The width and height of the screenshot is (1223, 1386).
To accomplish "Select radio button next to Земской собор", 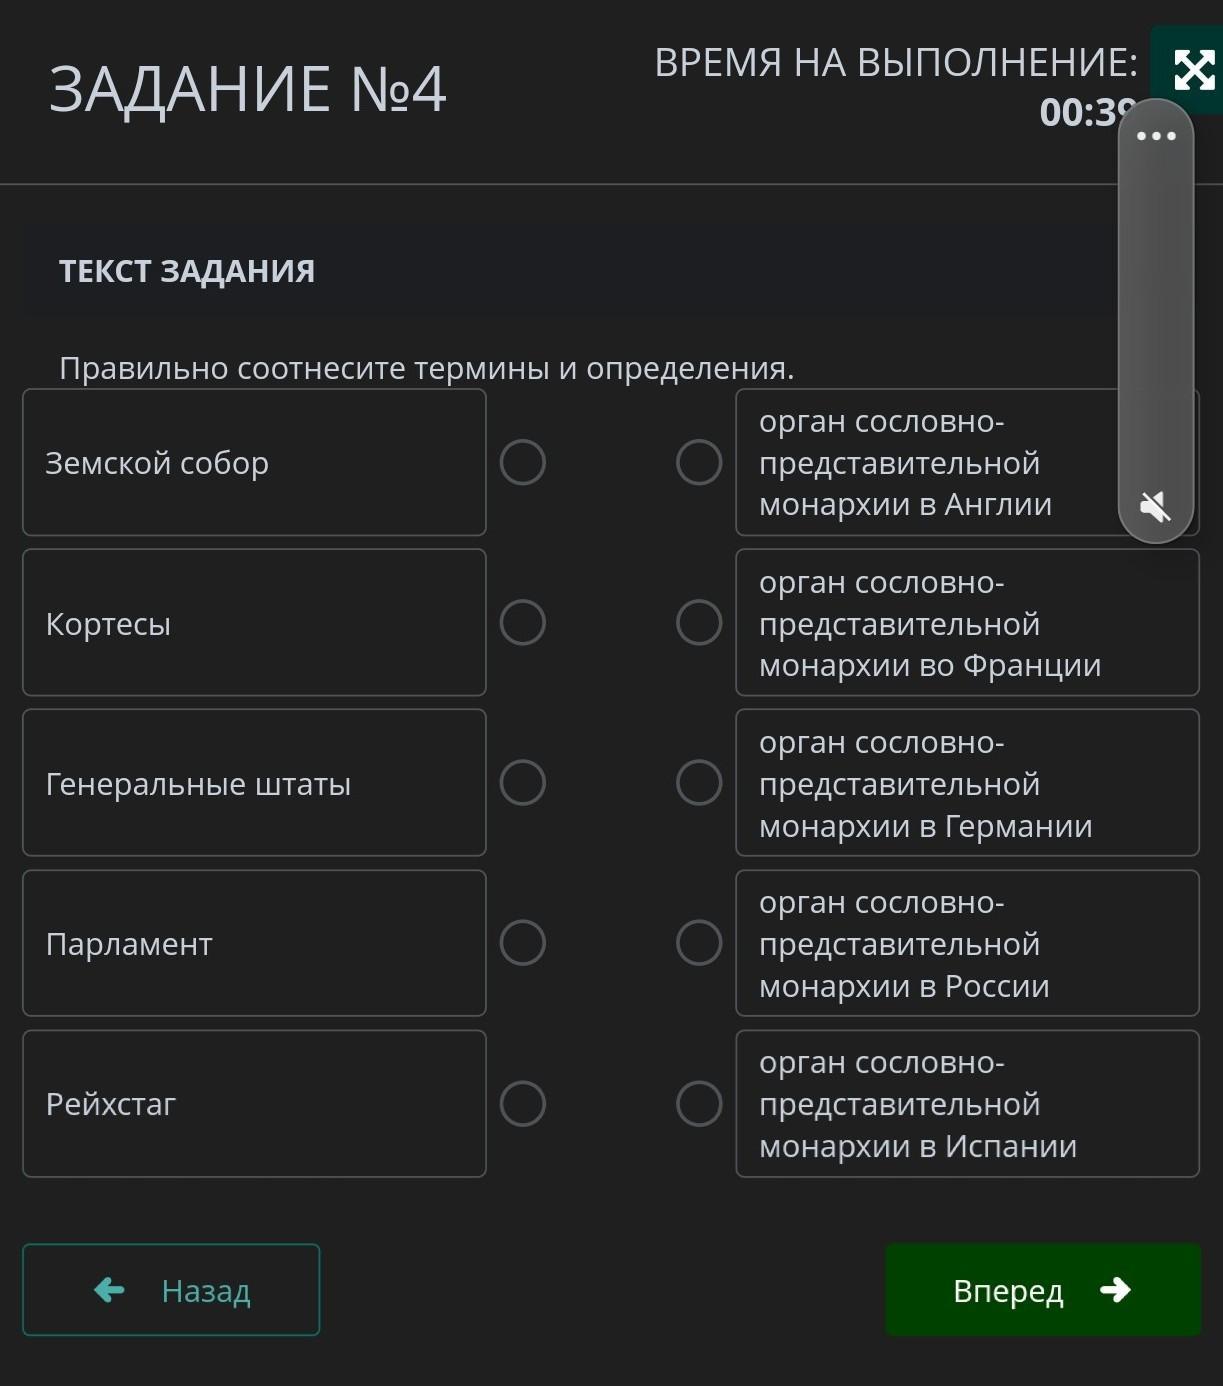I will click(x=523, y=463).
